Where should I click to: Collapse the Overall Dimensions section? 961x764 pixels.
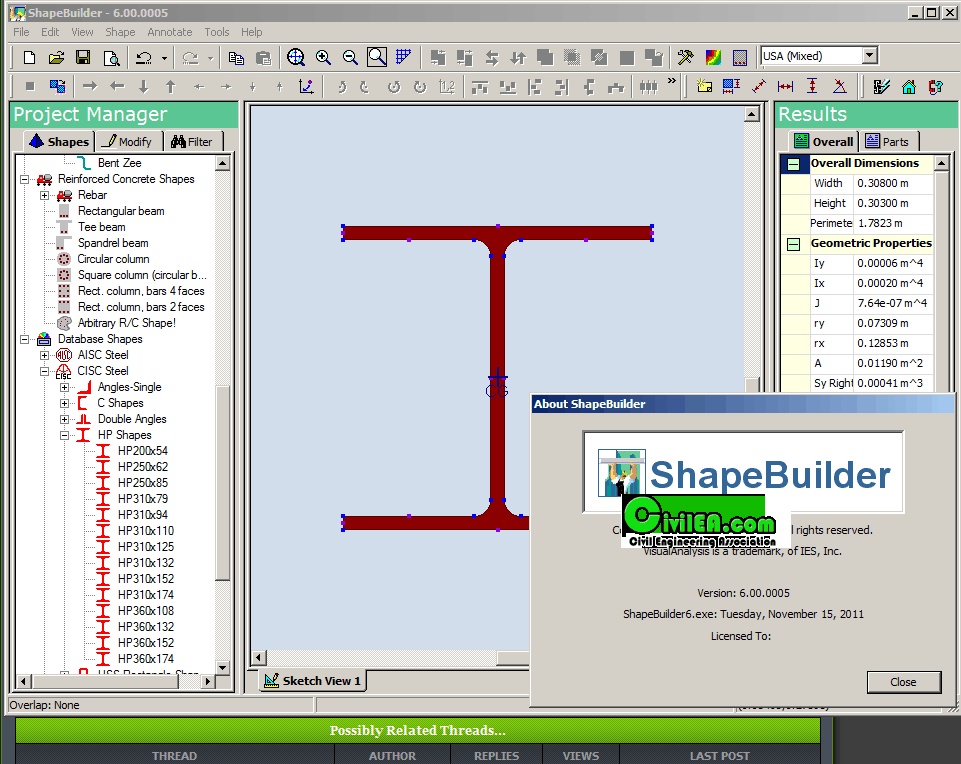tap(793, 164)
